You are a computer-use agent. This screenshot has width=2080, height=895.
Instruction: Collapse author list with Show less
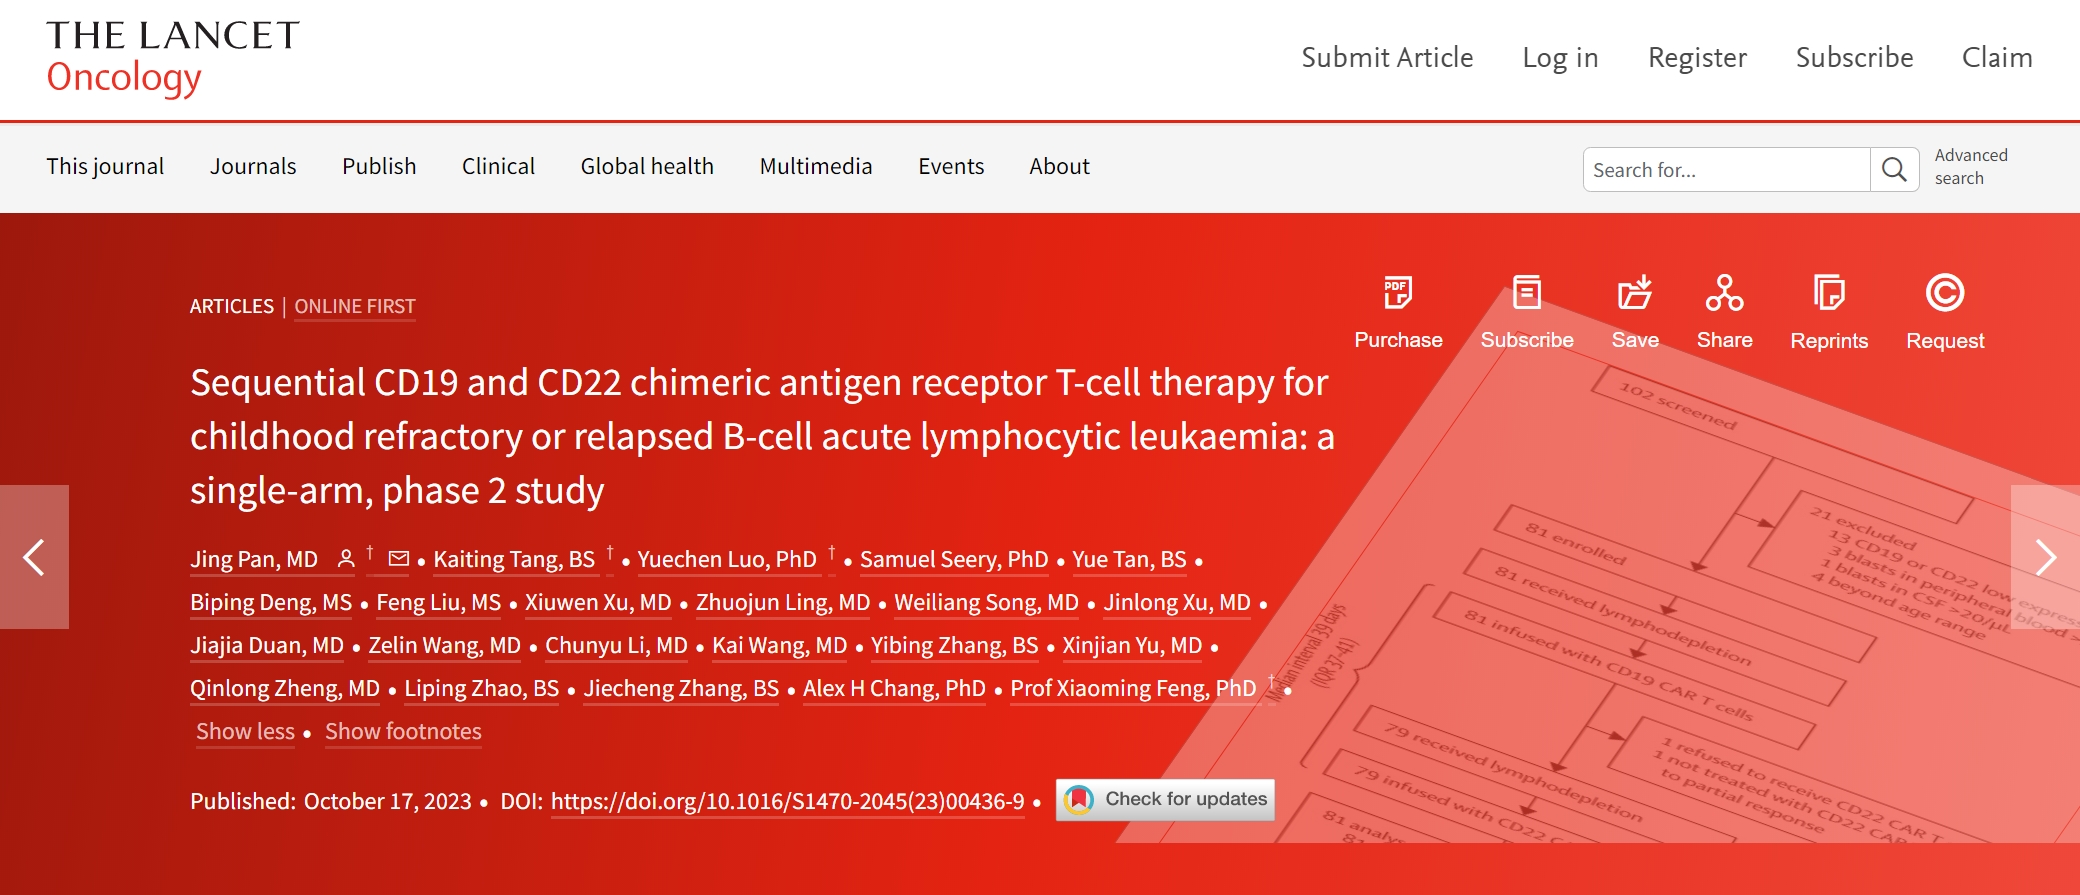(245, 732)
